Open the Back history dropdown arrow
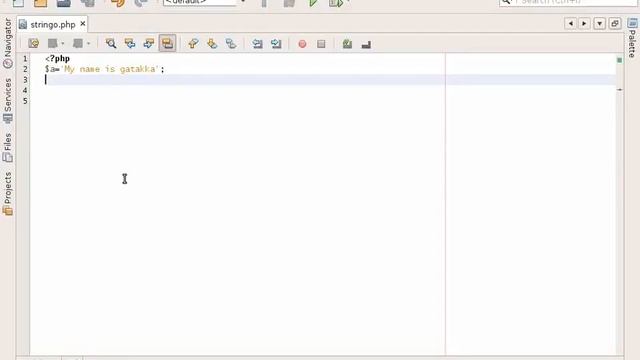640x360 pixels. (62, 44)
